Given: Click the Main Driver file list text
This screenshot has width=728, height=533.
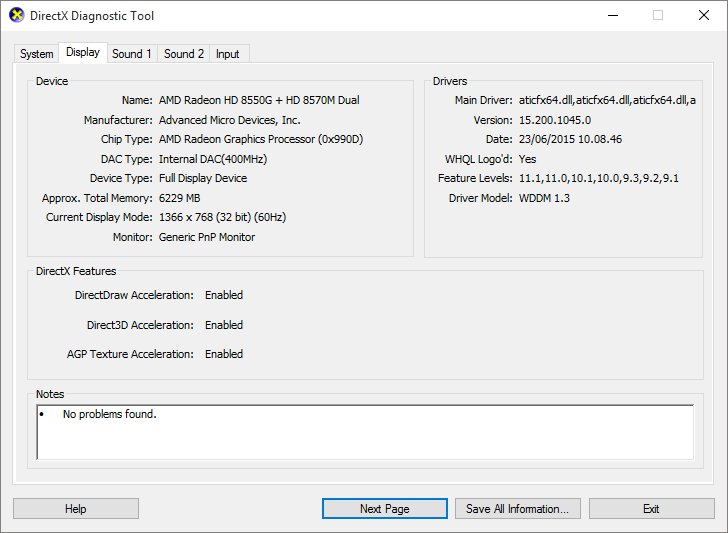Looking at the screenshot, I should [607, 101].
